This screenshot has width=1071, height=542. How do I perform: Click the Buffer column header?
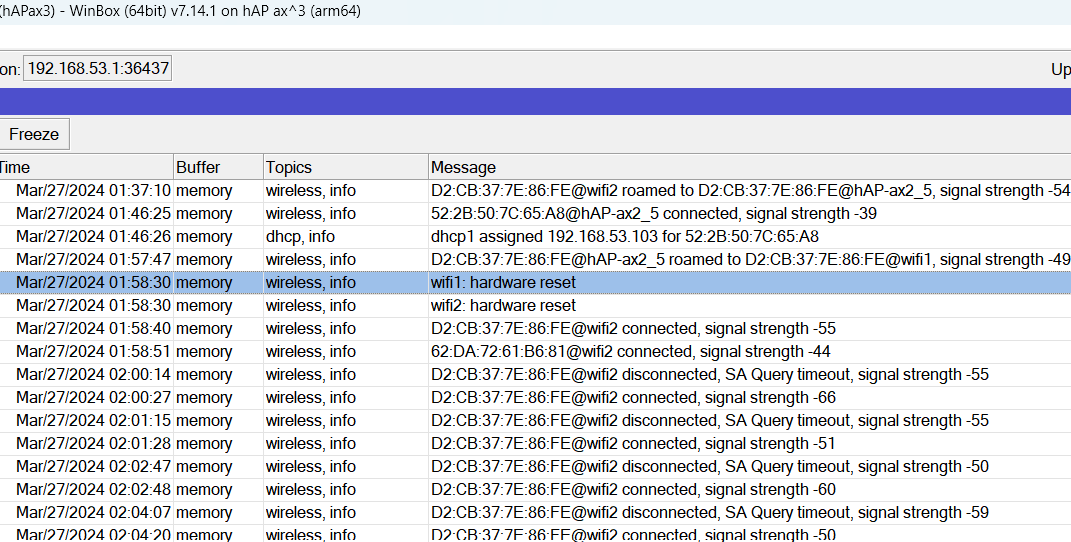[x=217, y=167]
